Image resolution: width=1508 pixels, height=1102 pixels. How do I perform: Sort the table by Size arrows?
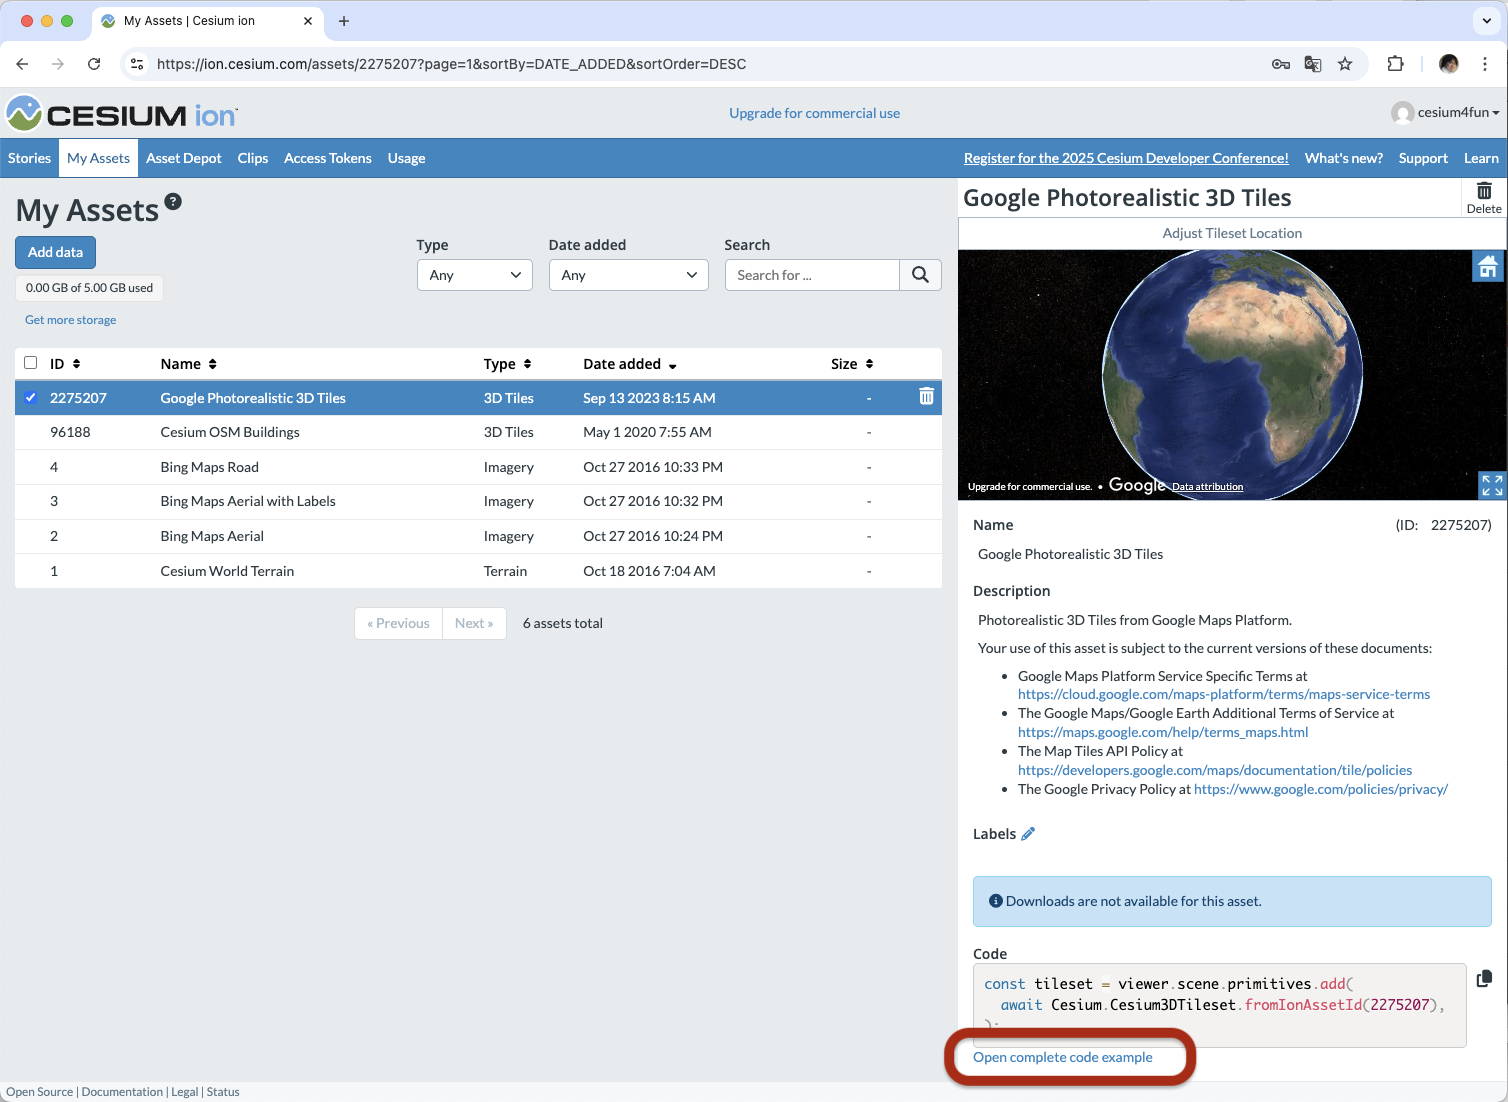click(869, 364)
